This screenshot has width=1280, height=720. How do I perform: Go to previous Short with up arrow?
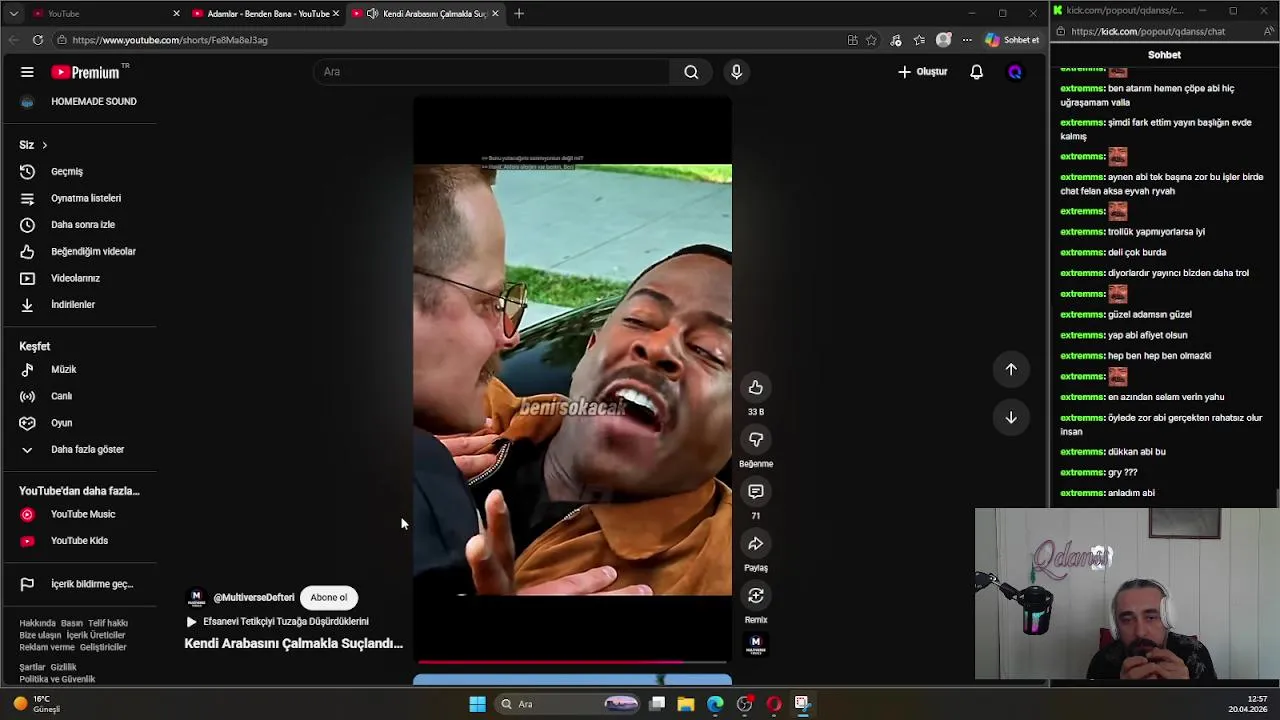click(x=1011, y=369)
